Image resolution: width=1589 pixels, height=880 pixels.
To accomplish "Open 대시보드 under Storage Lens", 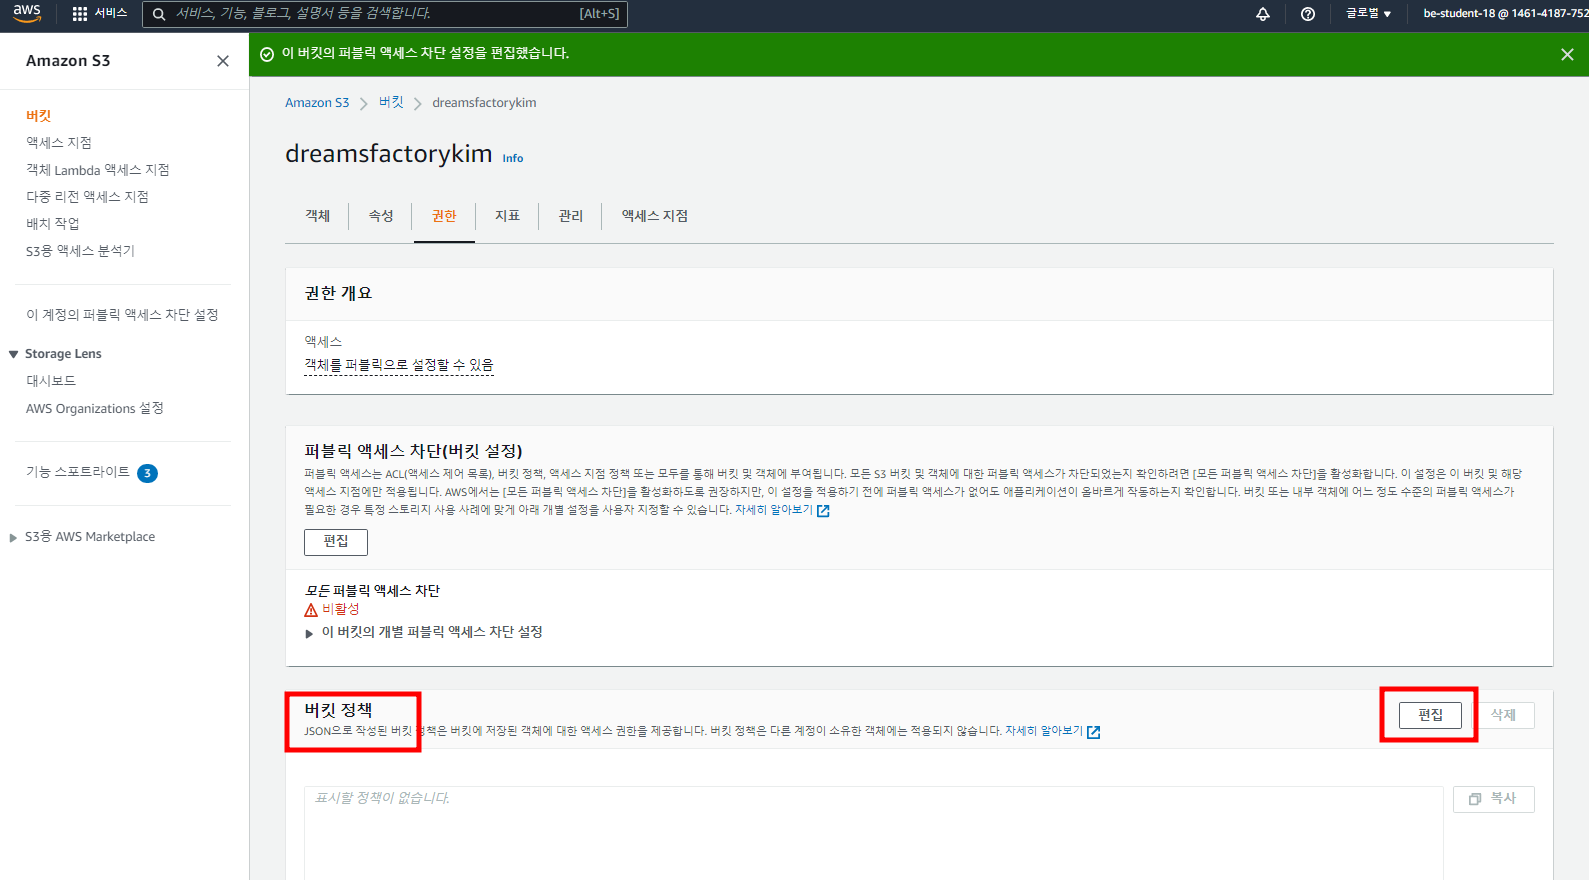I will [x=51, y=381].
